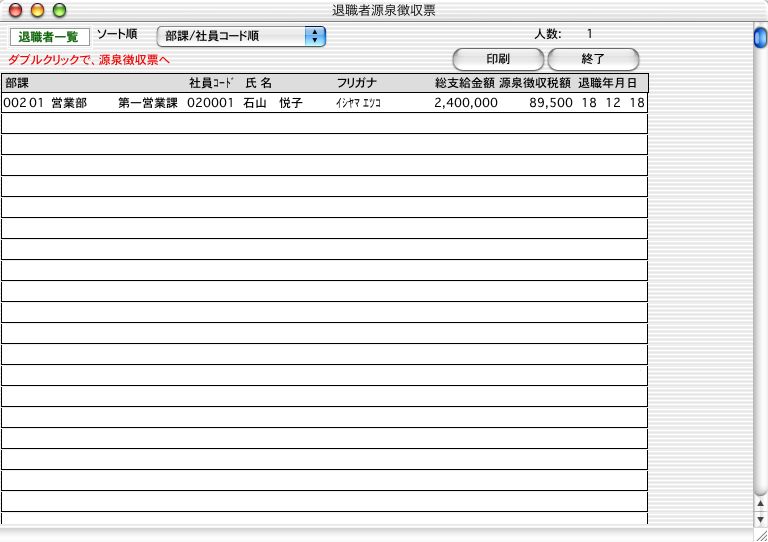
Task: Click the 退職者一覧 label box
Action: (49, 36)
